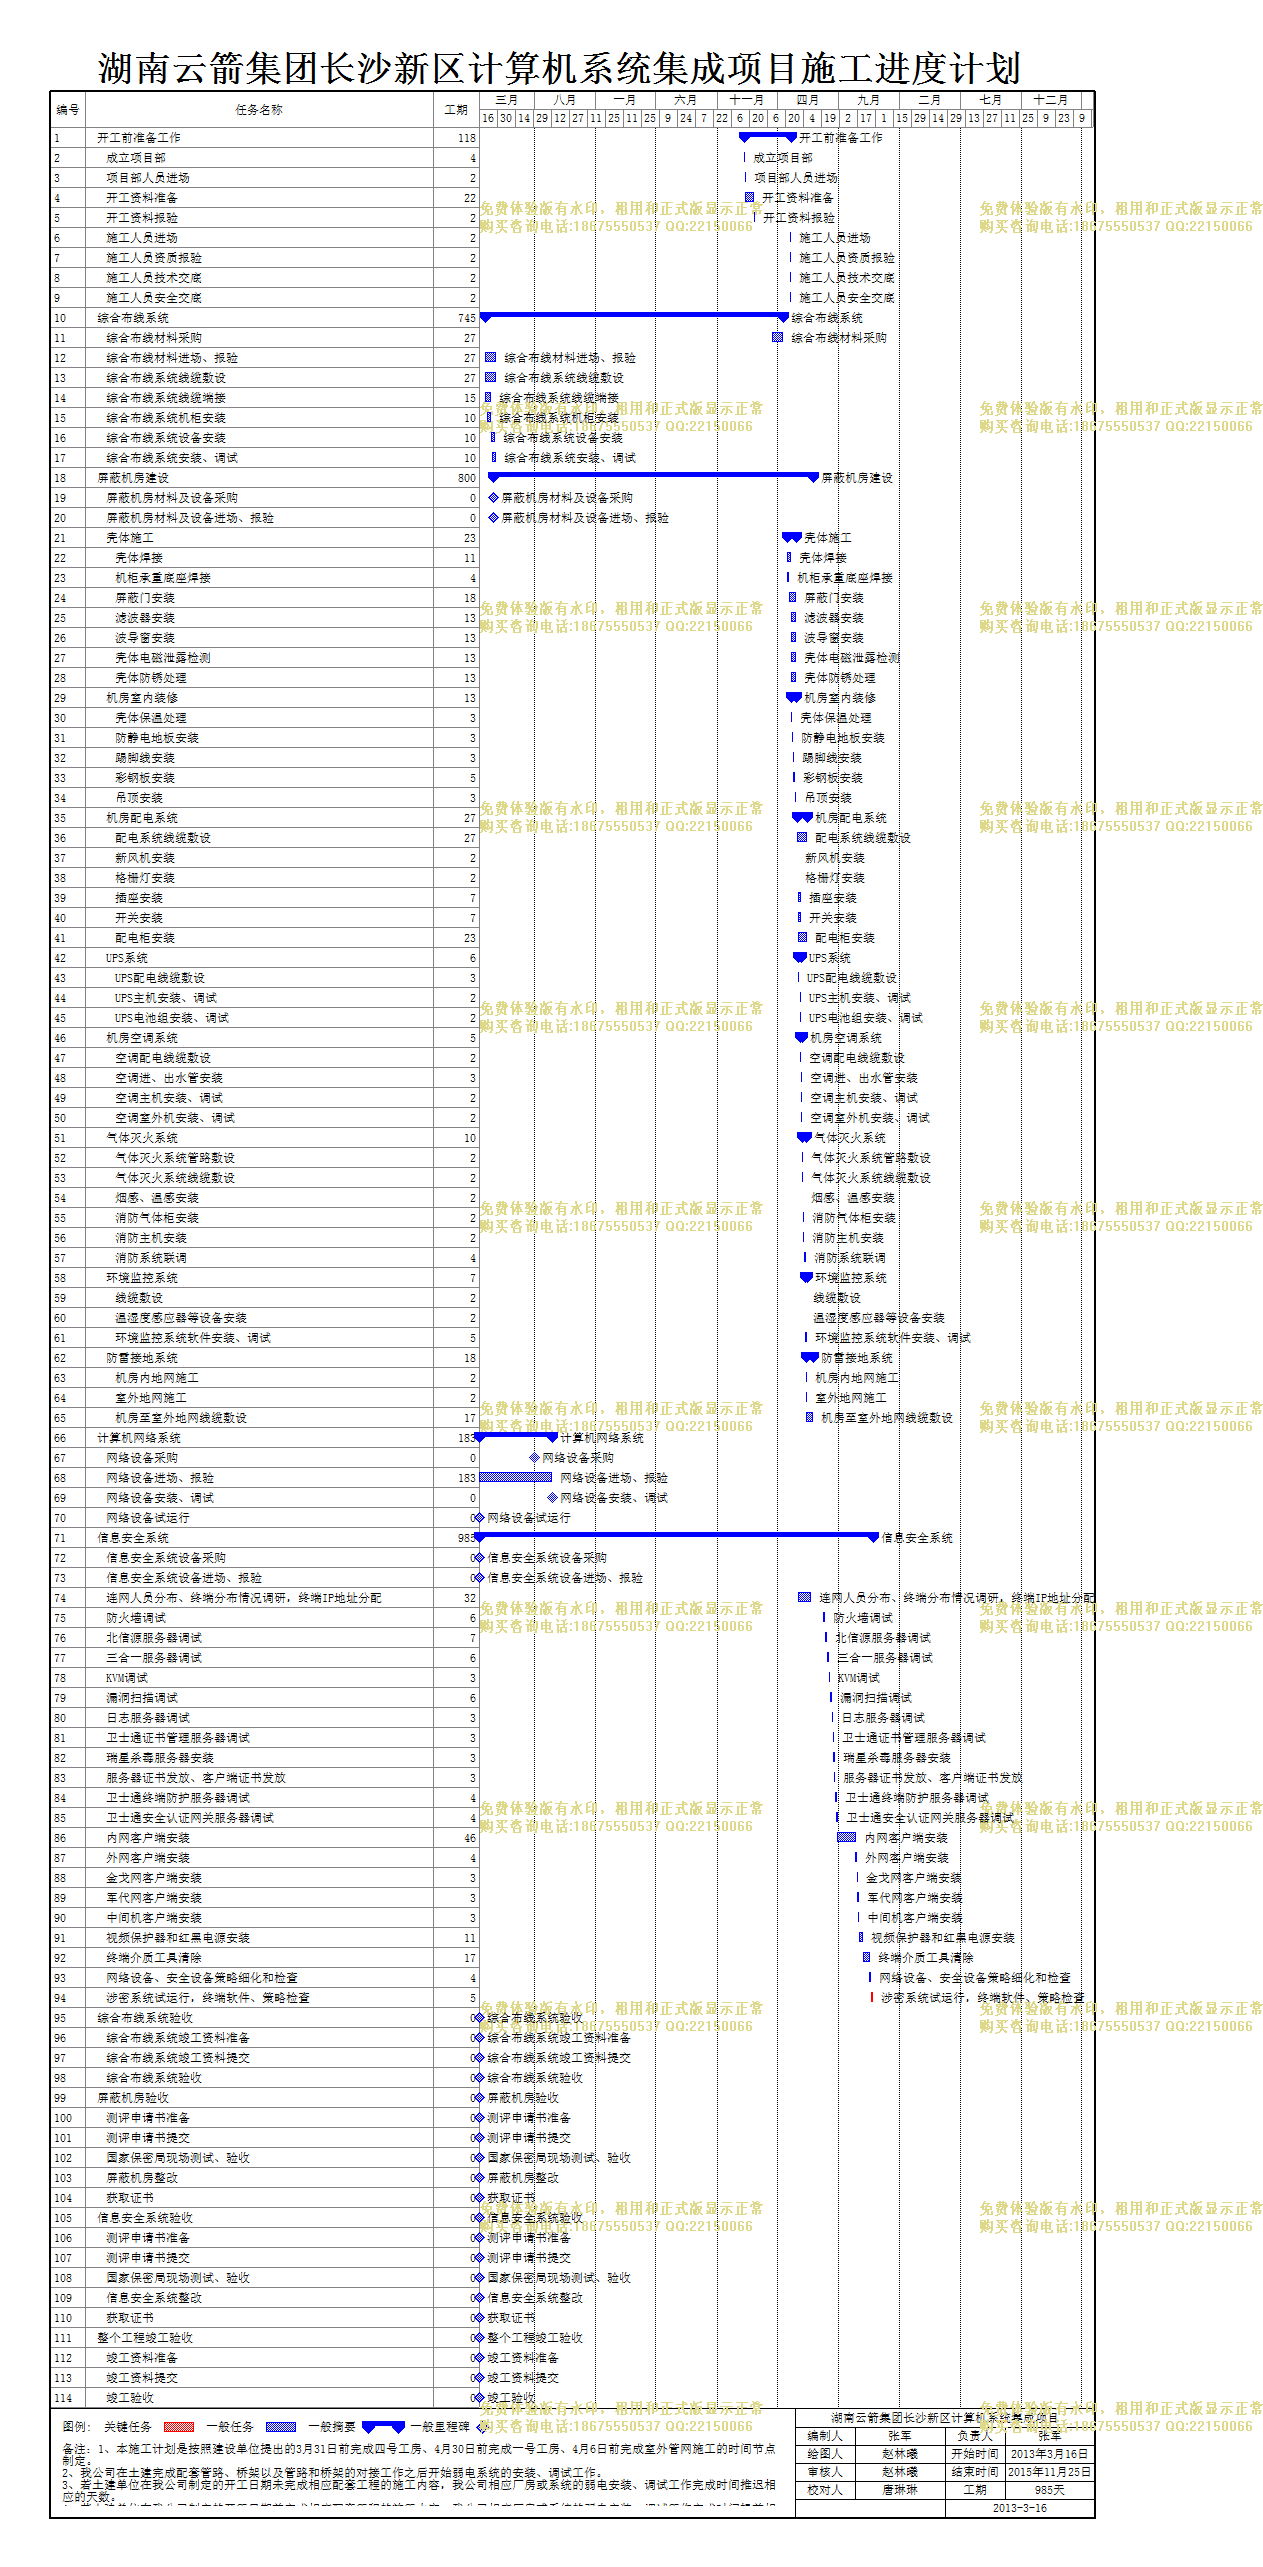Click the 备注 notes paragraph at the bottom
This screenshot has width=1263, height=2567.
(x=420, y=2473)
